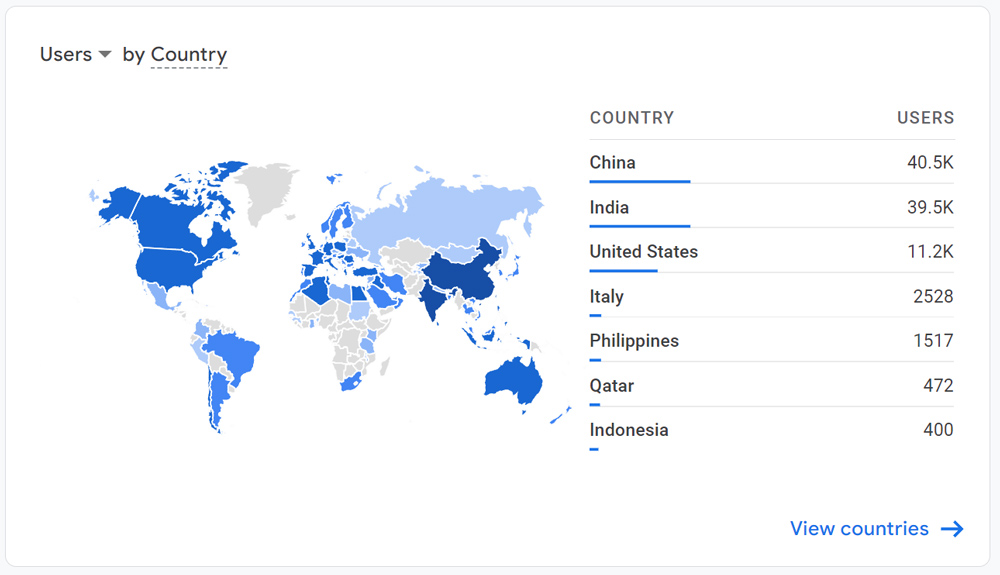Open the Users metric dropdown arrow
The height and width of the screenshot is (575, 1000).
(105, 55)
